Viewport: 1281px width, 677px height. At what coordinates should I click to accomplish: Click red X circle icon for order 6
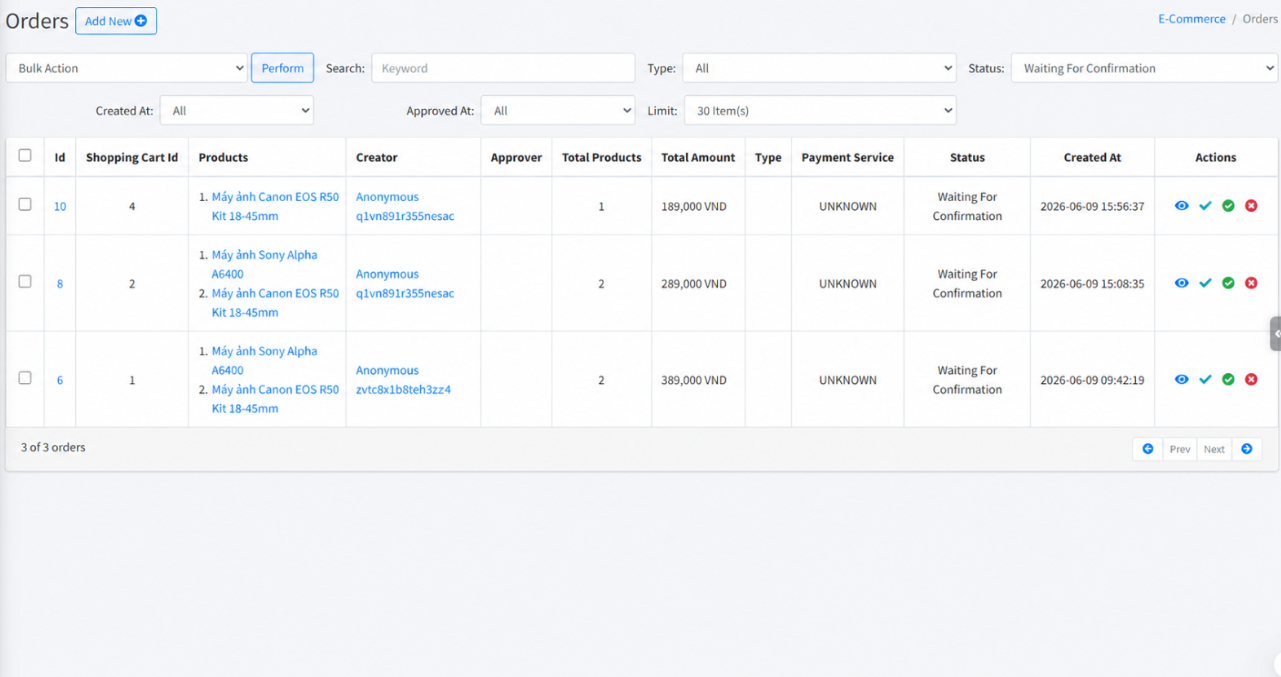1251,380
